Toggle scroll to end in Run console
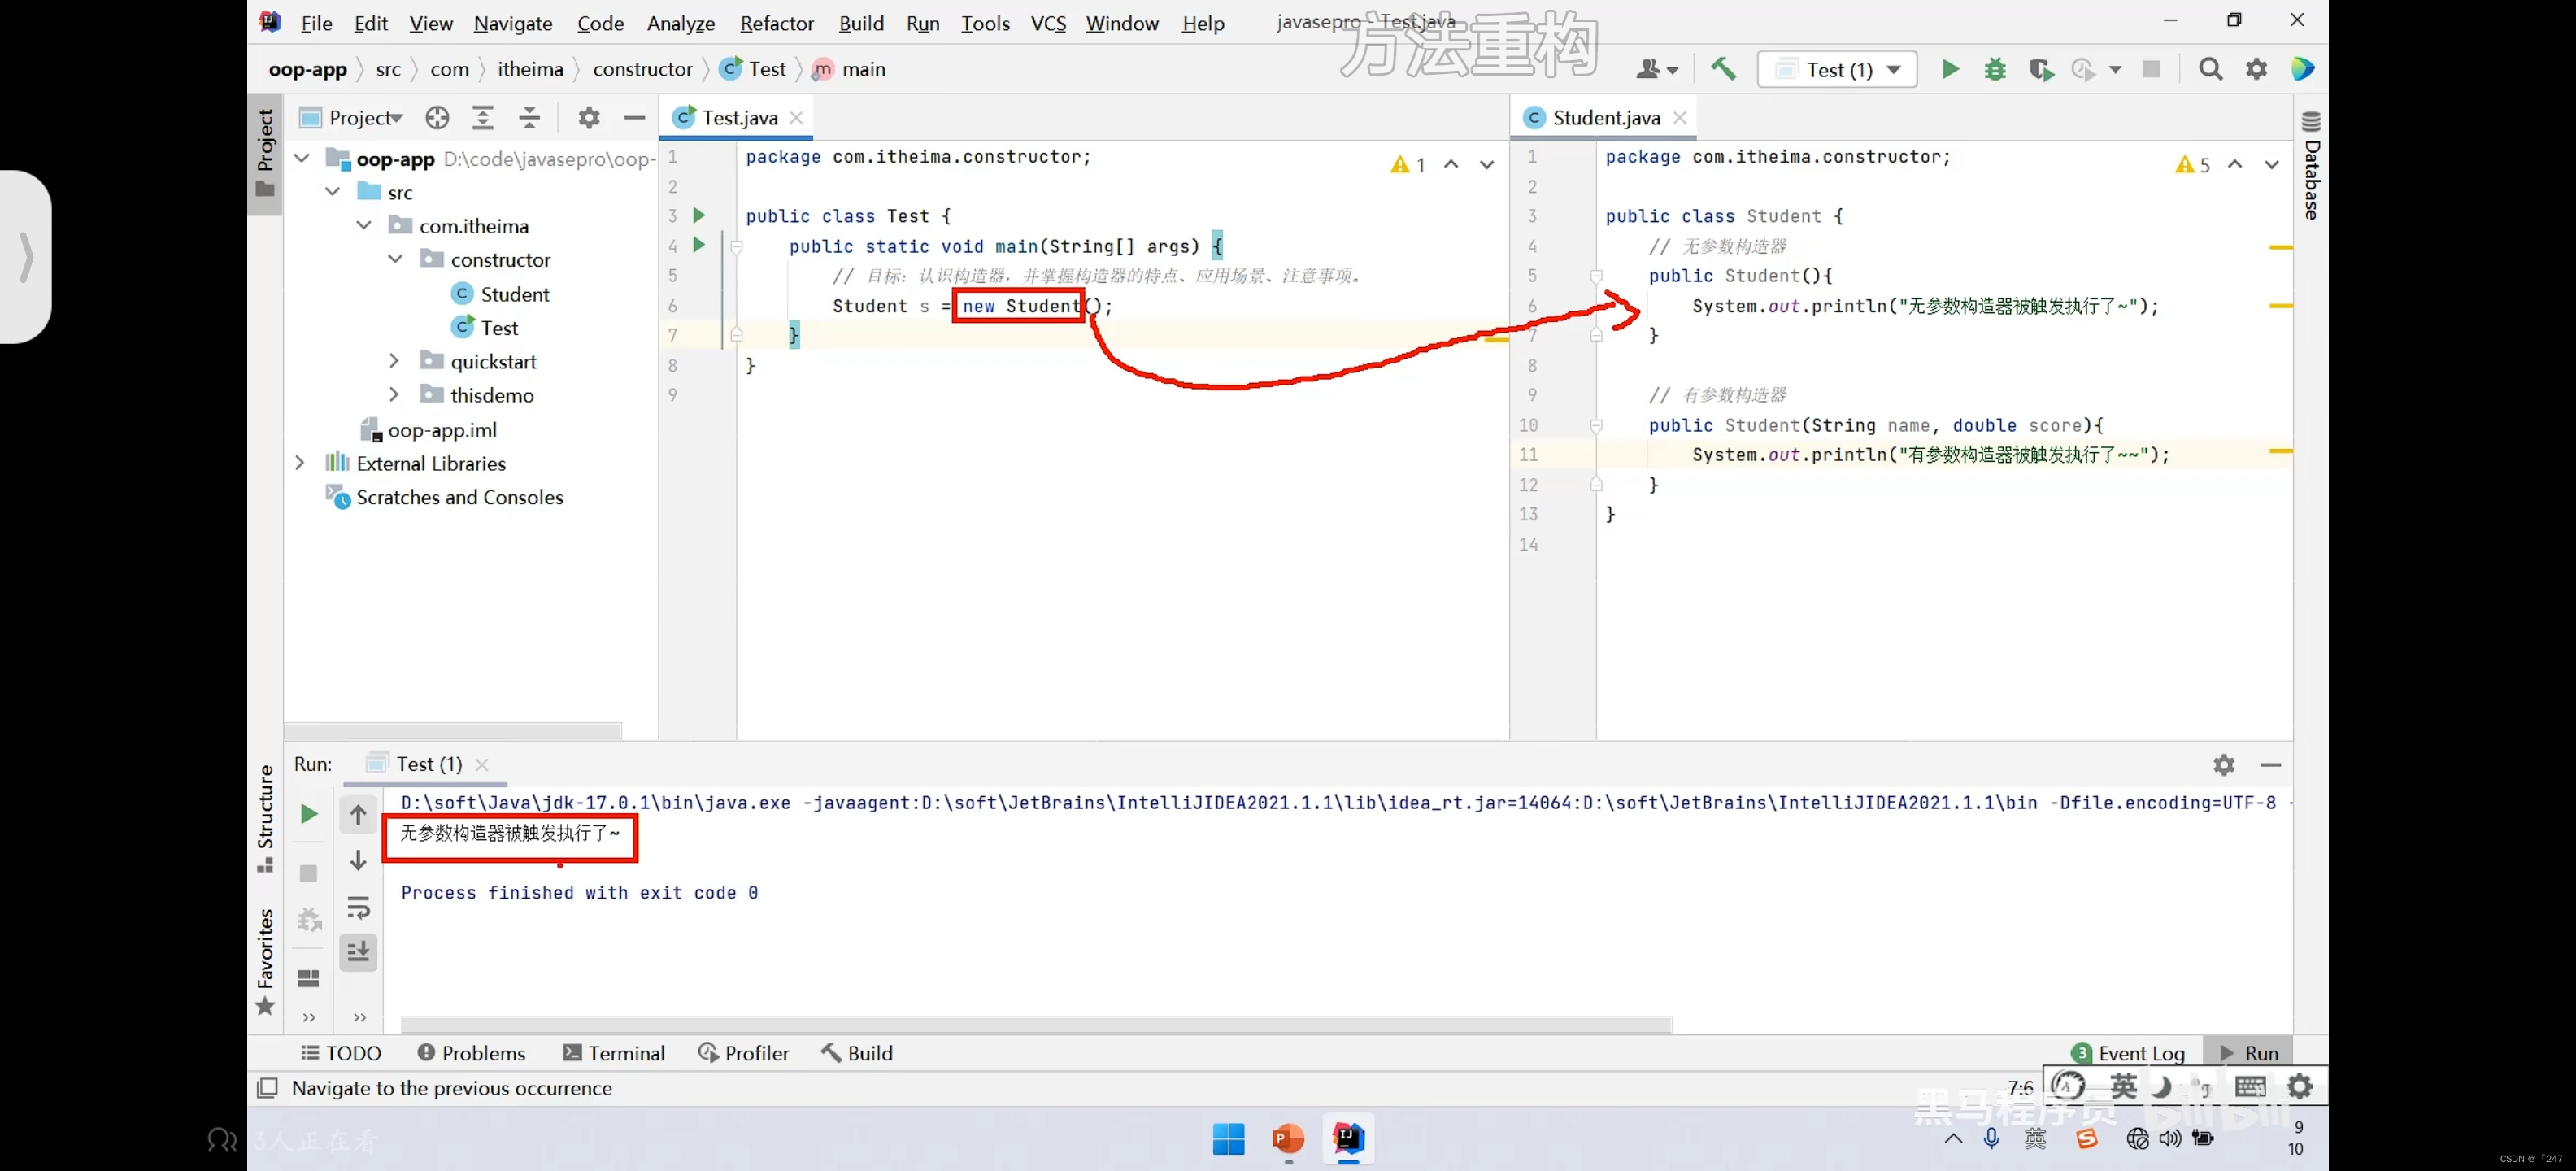The image size is (2576, 1171). pyautogui.click(x=358, y=951)
